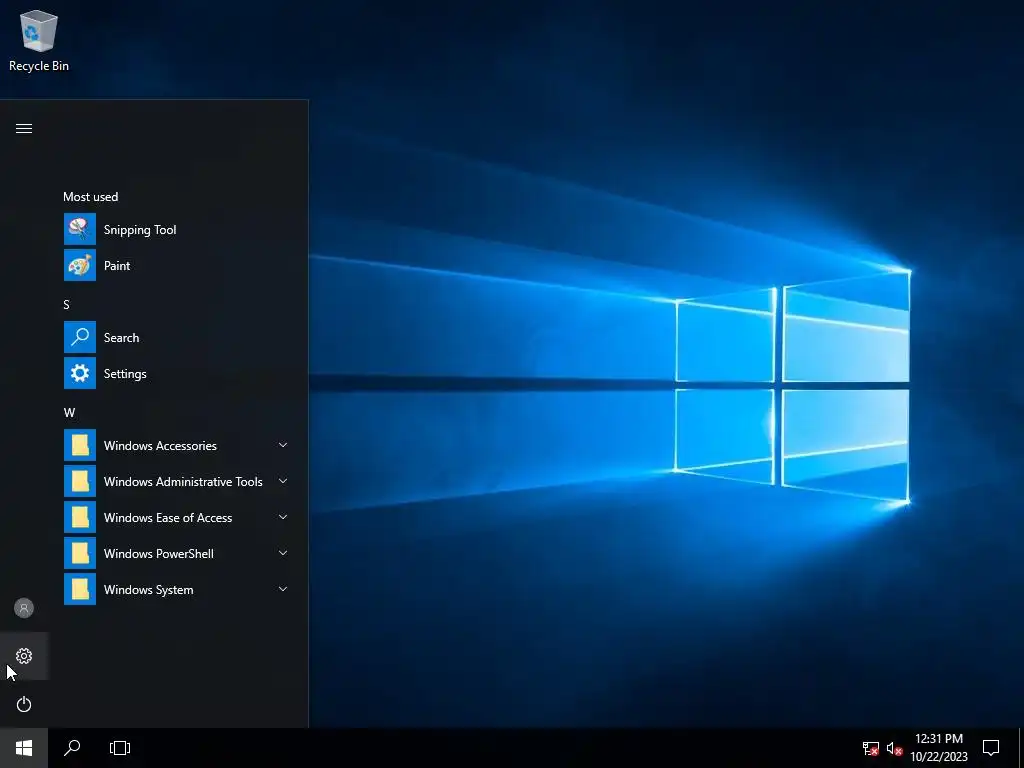
Task: Click the Windows Ease of Access label
Action: pyautogui.click(x=168, y=518)
